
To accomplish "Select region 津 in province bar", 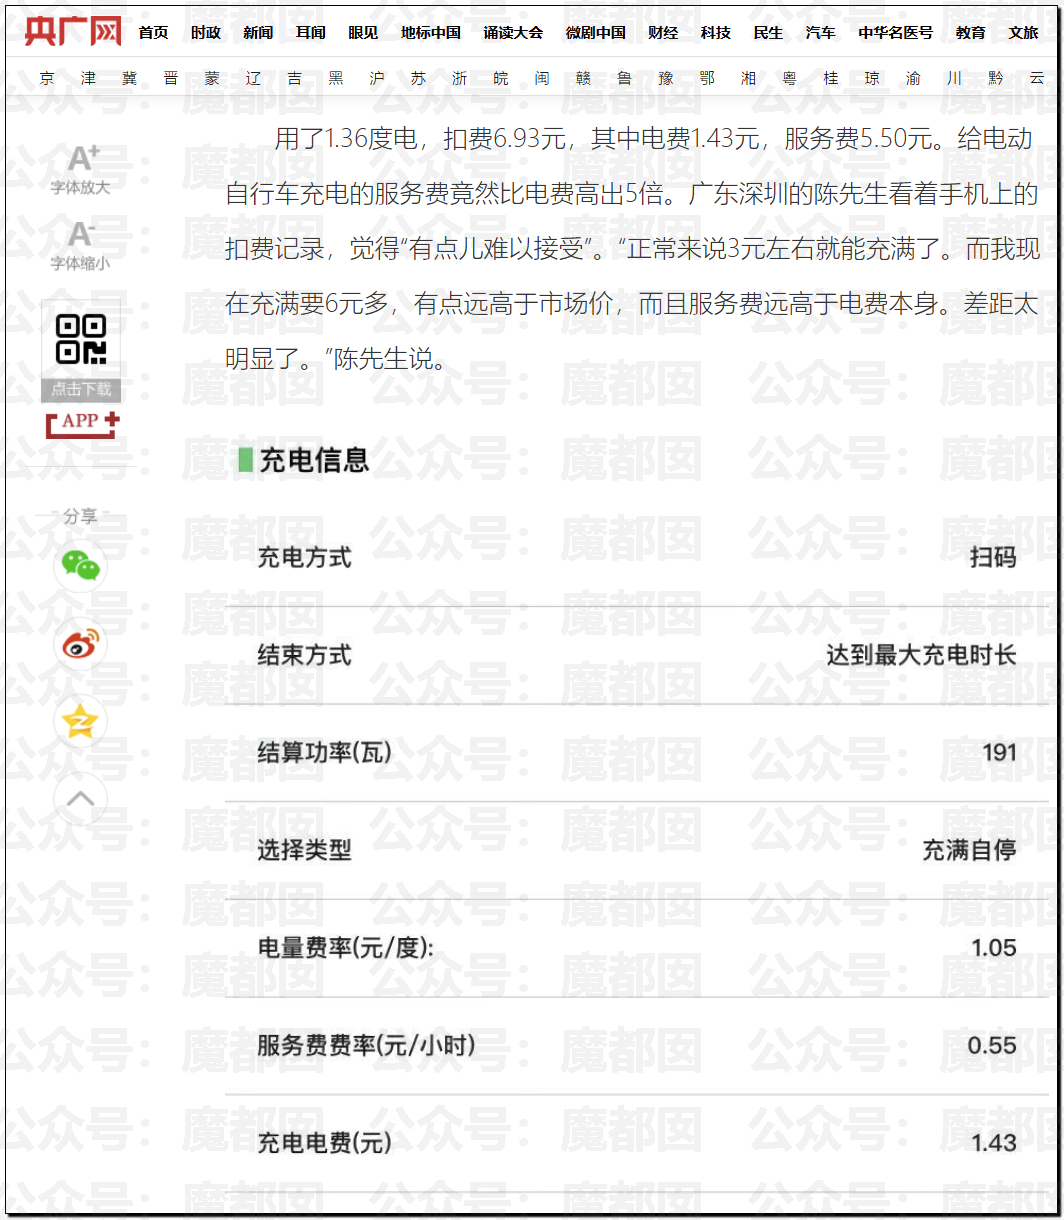I will 88,78.
